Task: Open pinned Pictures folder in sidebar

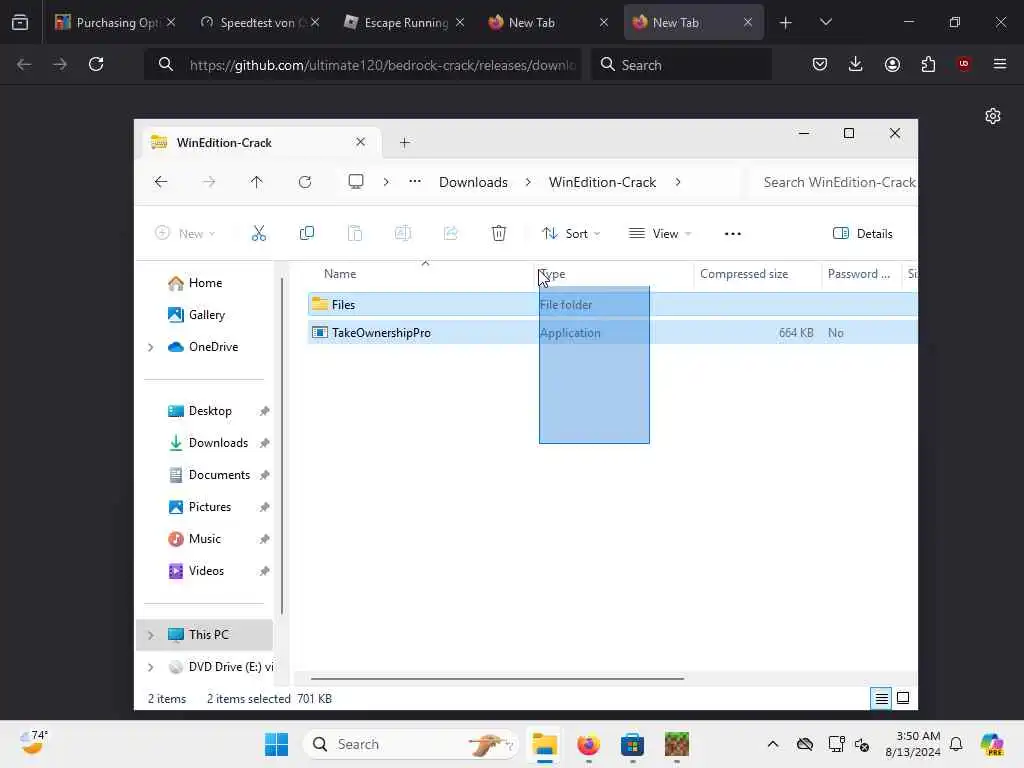Action: (209, 507)
